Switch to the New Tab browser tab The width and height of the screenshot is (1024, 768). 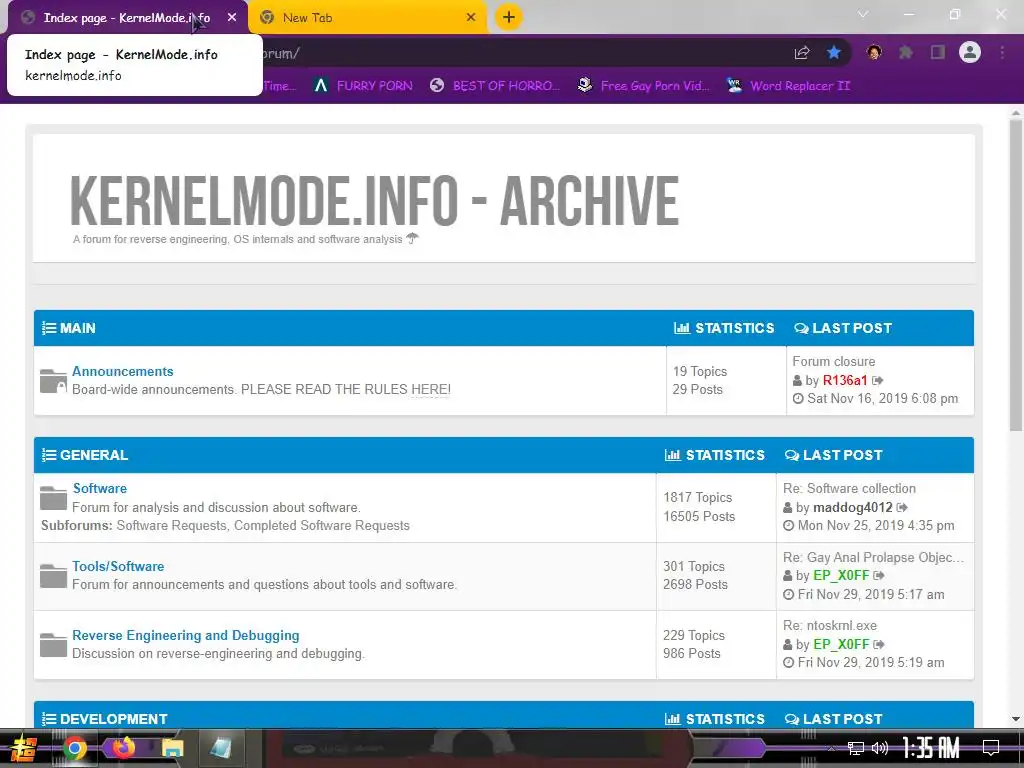(x=366, y=18)
